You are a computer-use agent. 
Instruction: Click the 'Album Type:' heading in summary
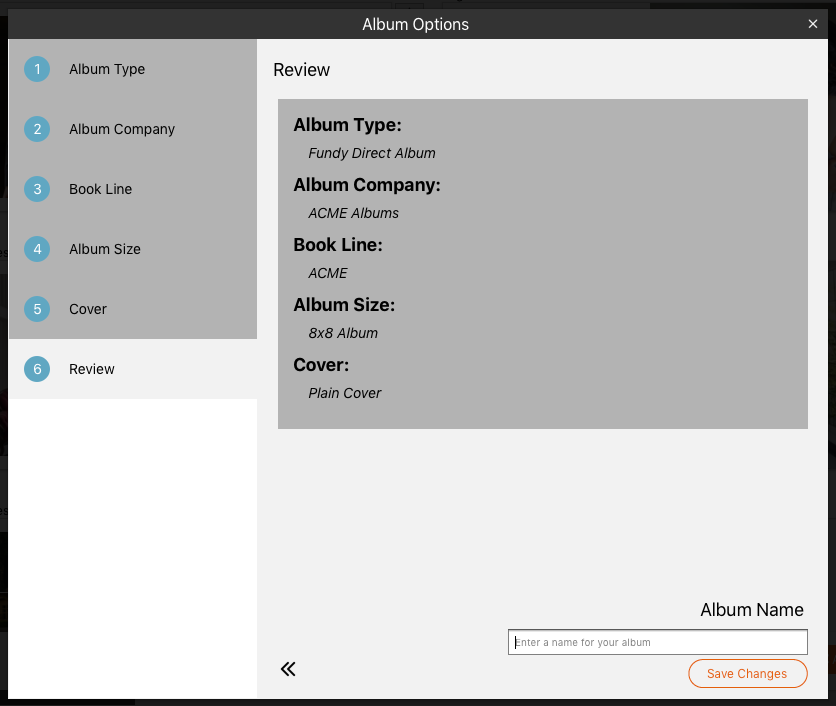click(x=347, y=125)
